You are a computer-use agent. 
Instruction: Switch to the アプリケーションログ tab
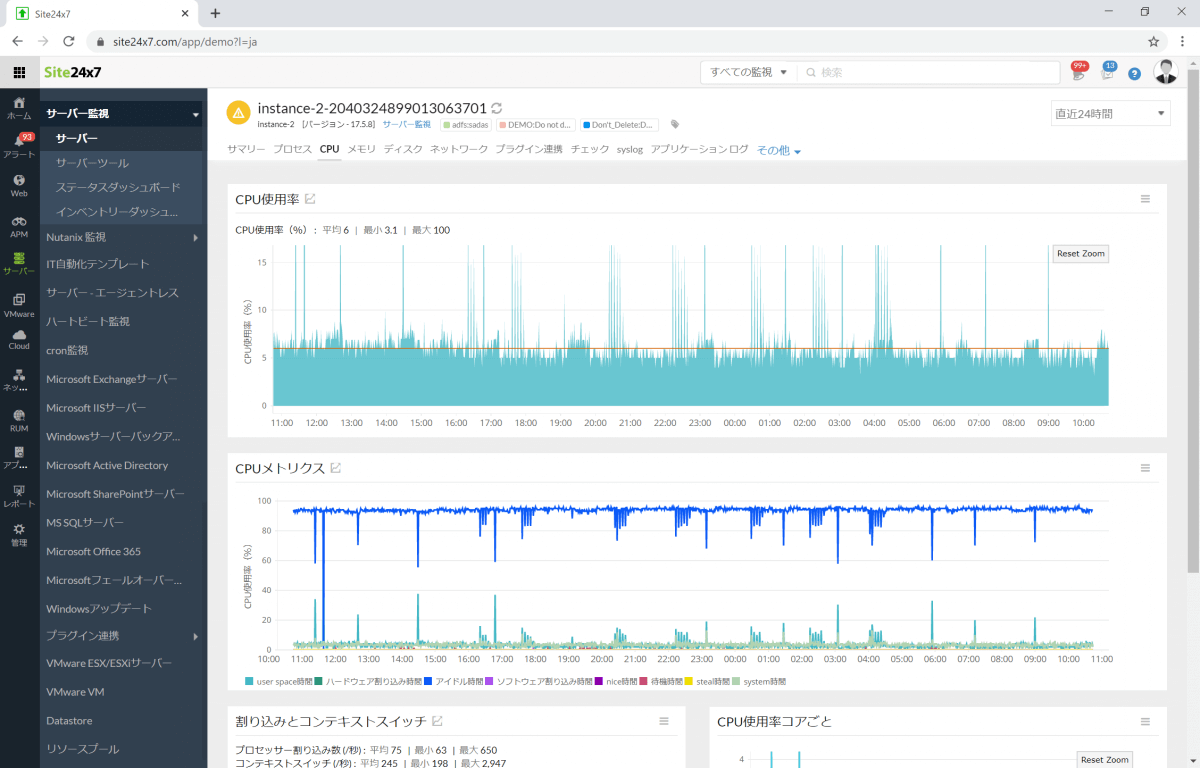tap(699, 149)
